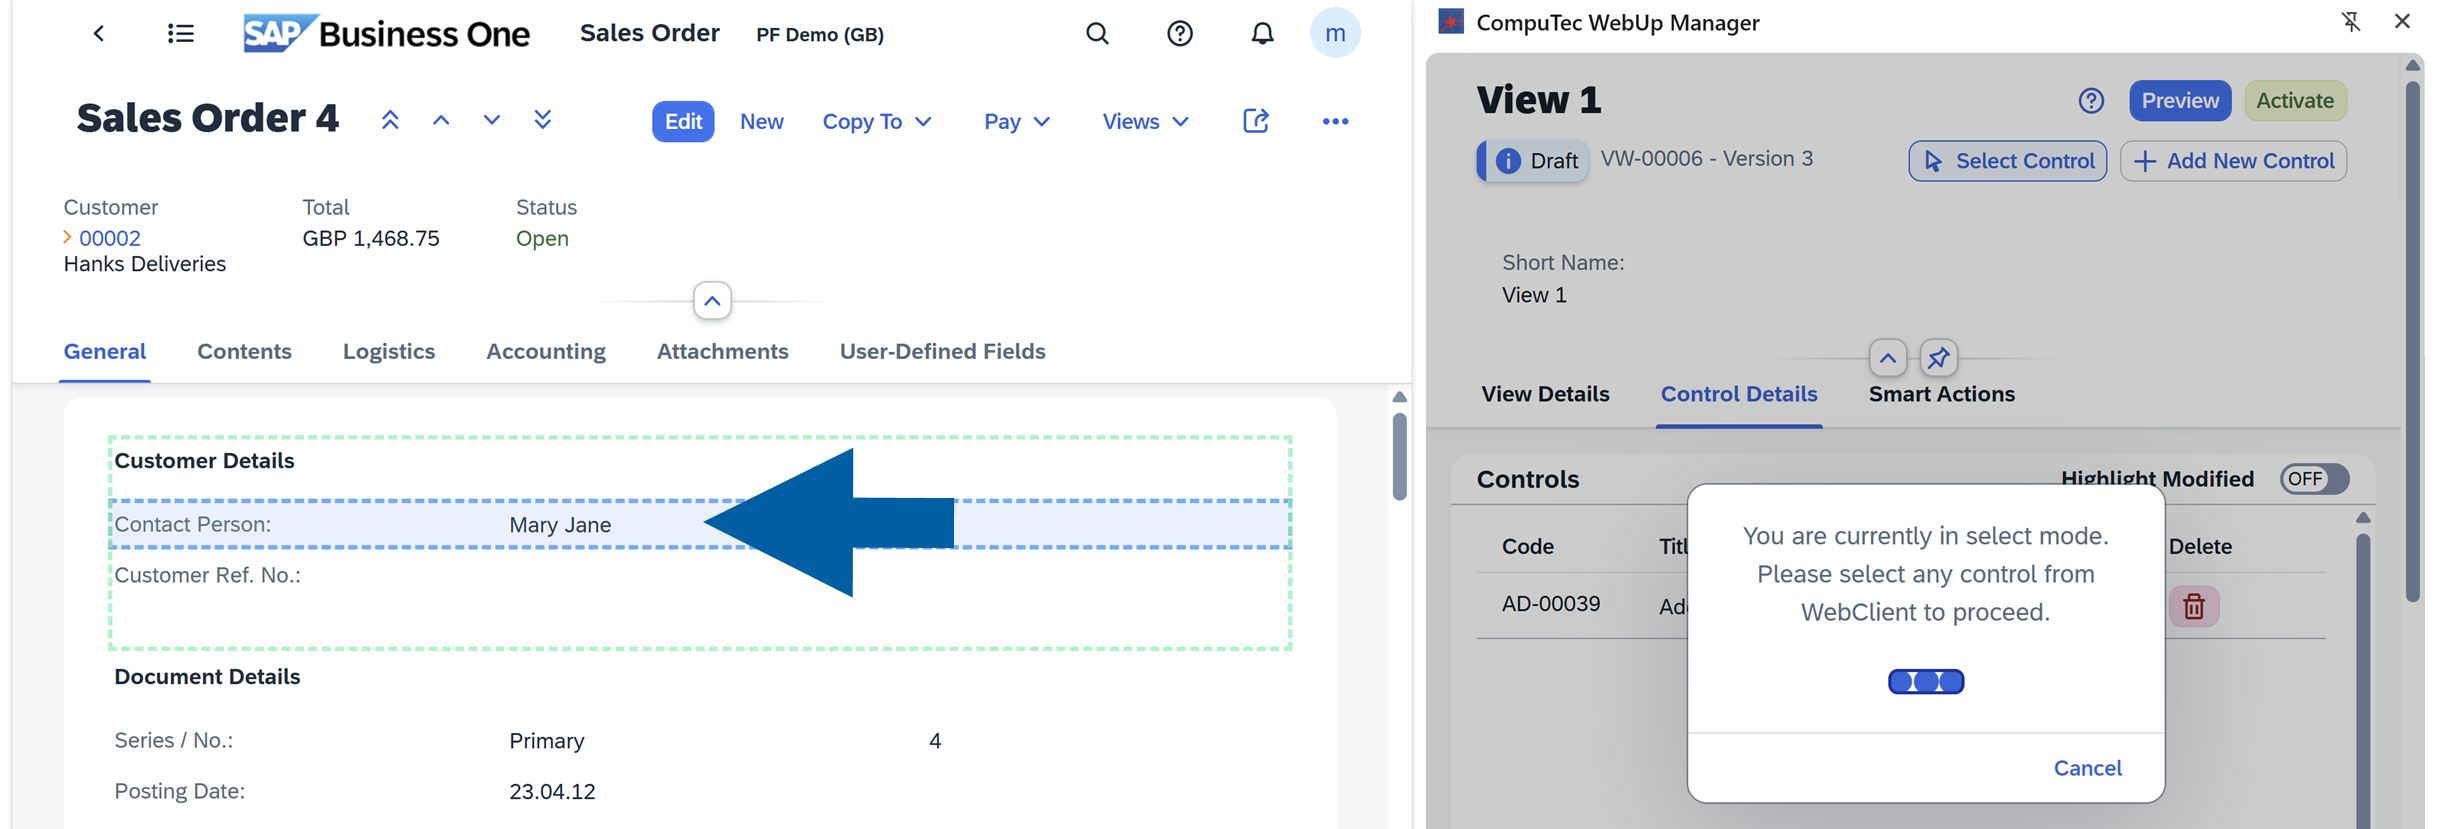
Task: Switch to View Details tab
Action: coord(1545,395)
